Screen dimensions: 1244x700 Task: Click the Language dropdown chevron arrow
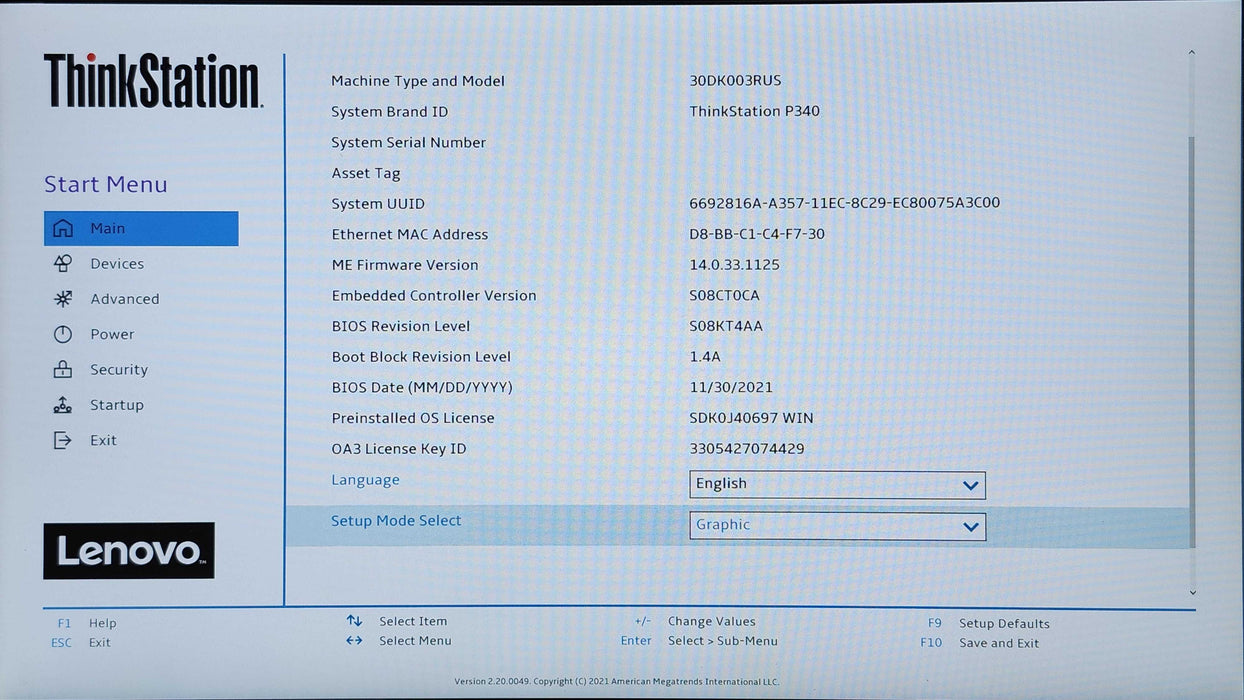(970, 486)
